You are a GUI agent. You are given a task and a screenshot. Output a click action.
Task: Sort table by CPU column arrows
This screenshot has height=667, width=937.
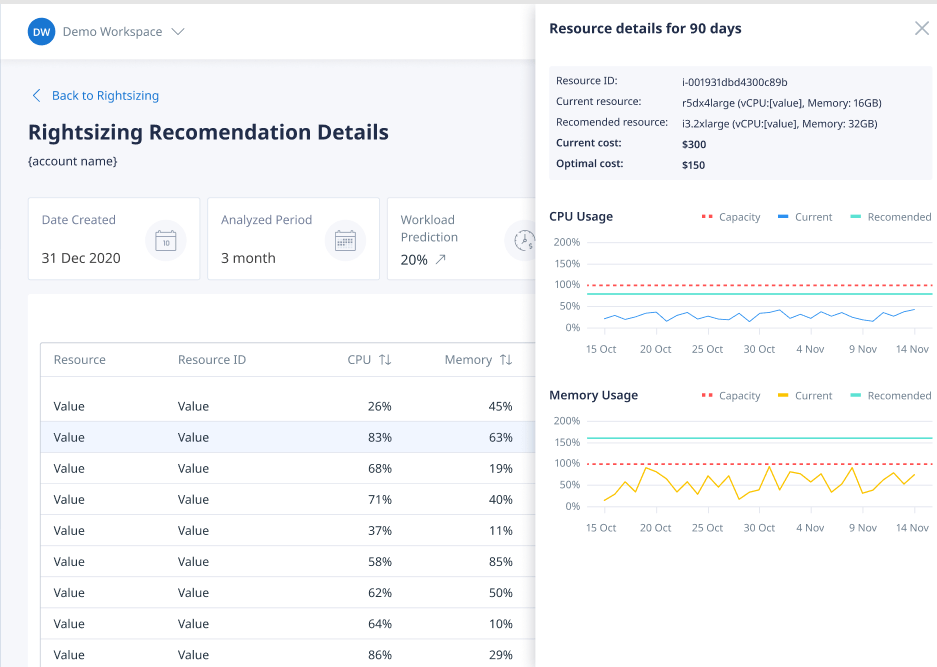385,360
